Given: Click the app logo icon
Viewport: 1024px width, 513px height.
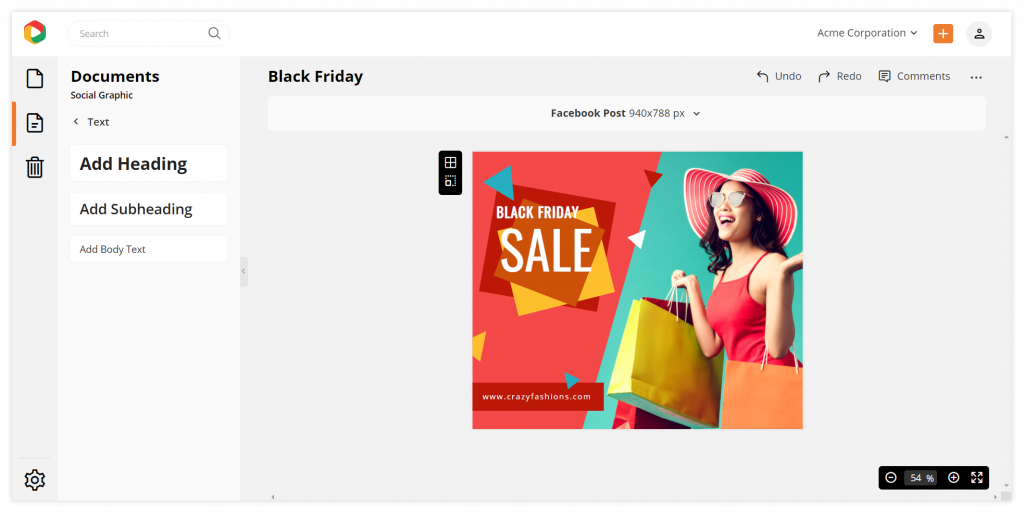Looking at the screenshot, I should (x=35, y=33).
